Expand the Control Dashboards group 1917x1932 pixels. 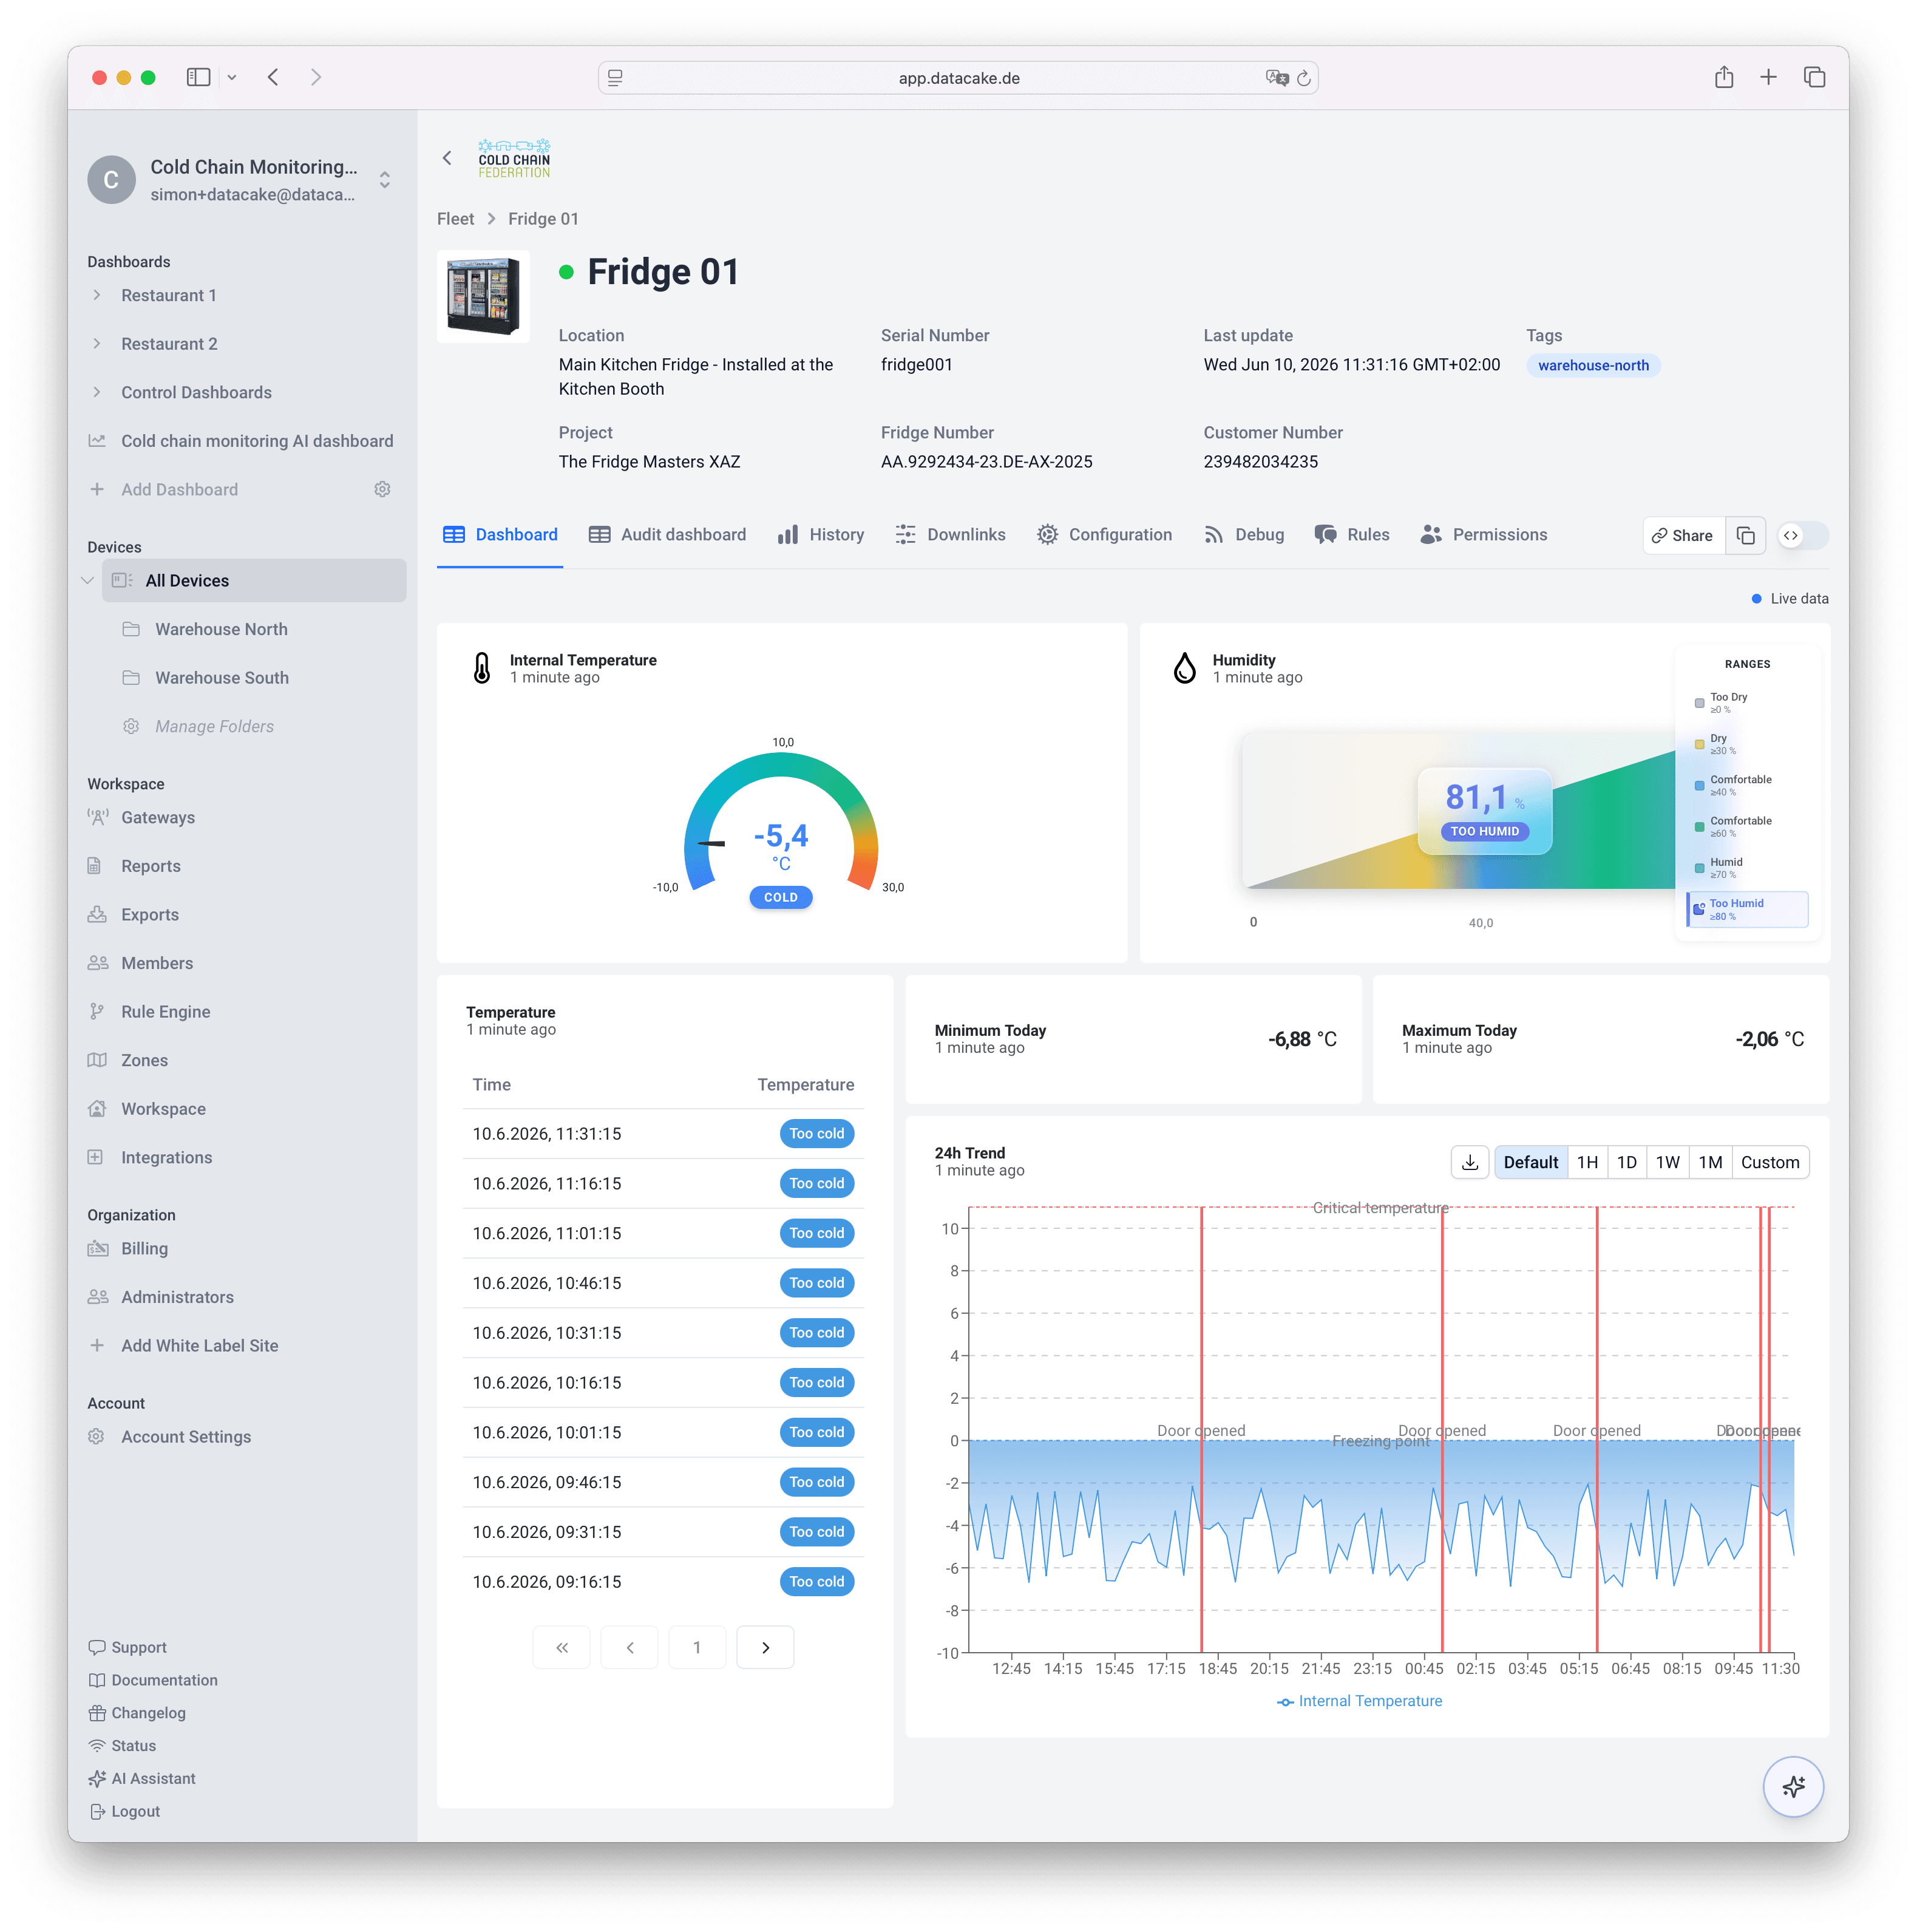(x=97, y=392)
